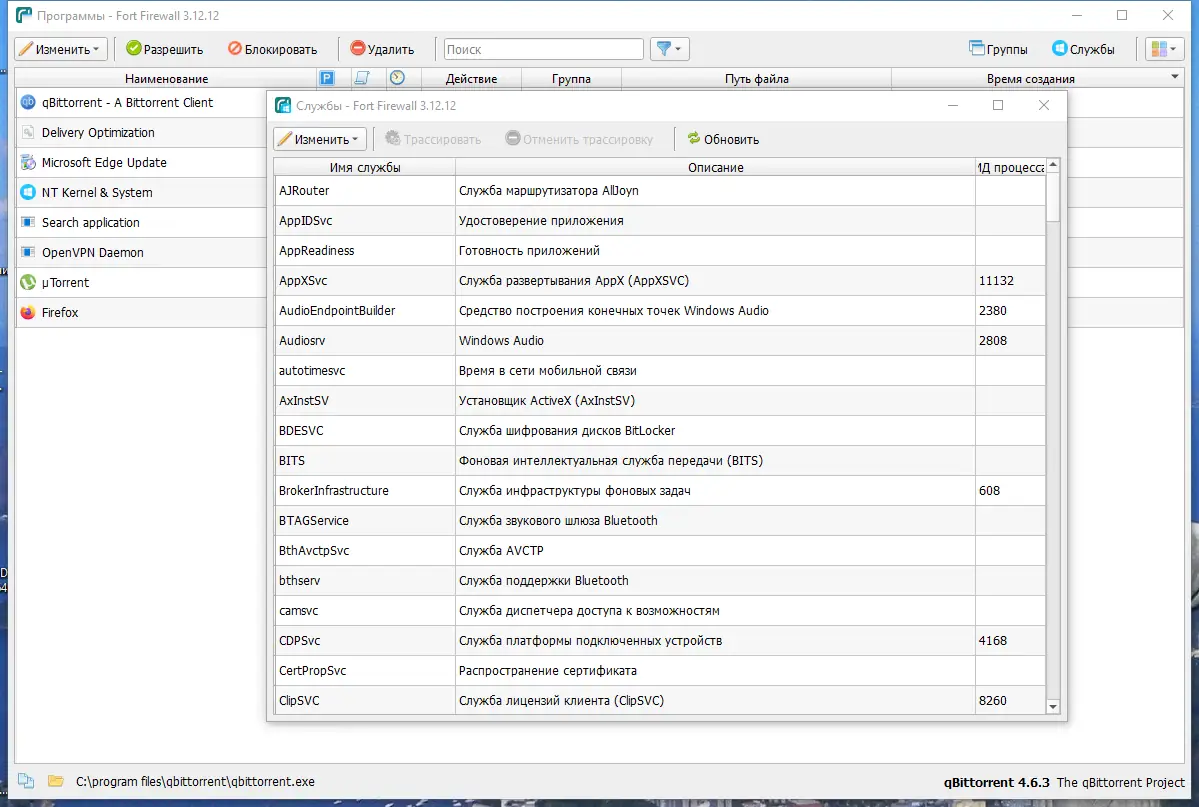Select ClipSVC service row

[x=659, y=700]
